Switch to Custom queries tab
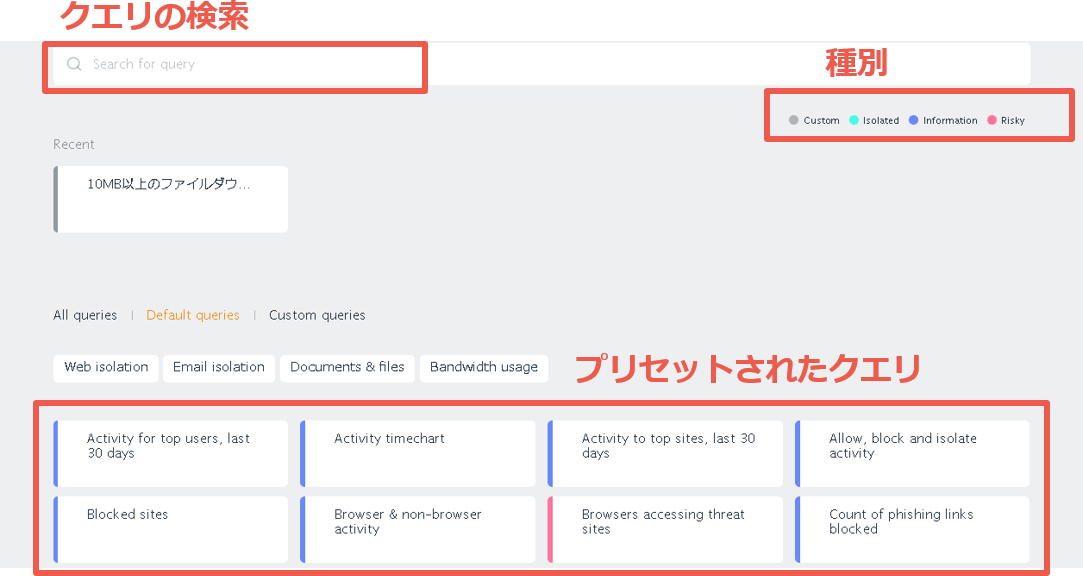 point(317,315)
